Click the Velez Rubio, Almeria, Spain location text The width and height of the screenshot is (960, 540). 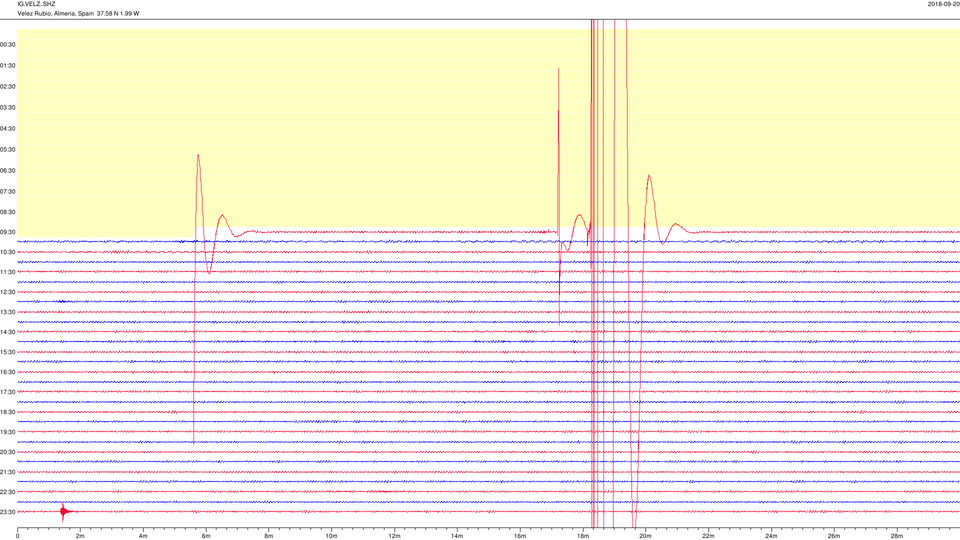click(55, 13)
